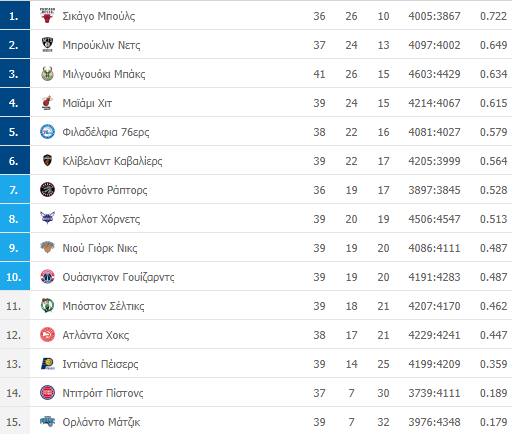
Task: Click the Brooklyn Nets logo icon
Action: tap(47, 45)
